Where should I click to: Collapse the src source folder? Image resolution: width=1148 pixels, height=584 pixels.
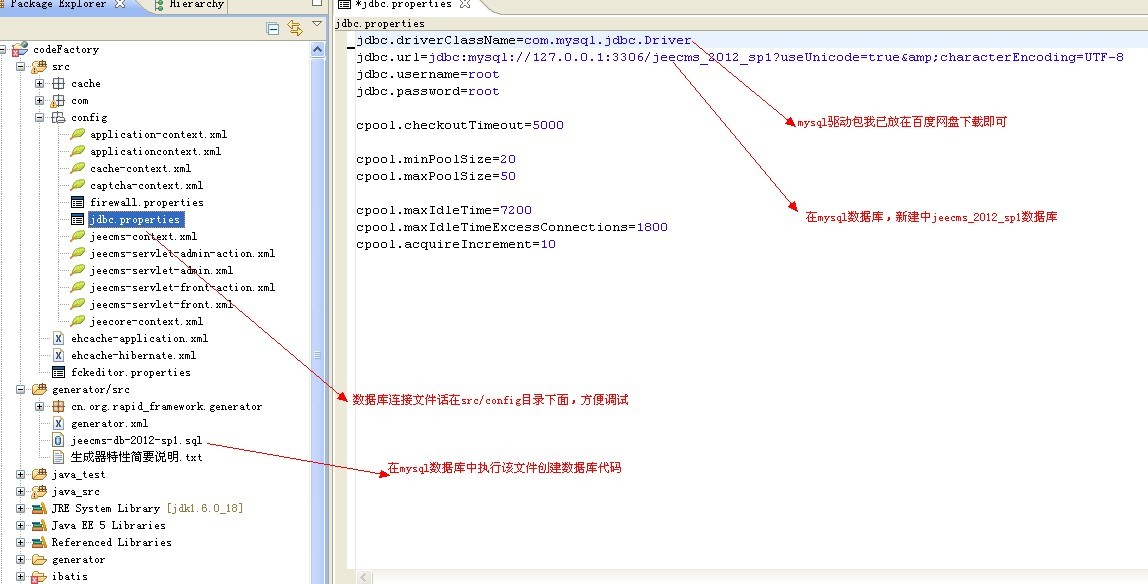[x=20, y=67]
